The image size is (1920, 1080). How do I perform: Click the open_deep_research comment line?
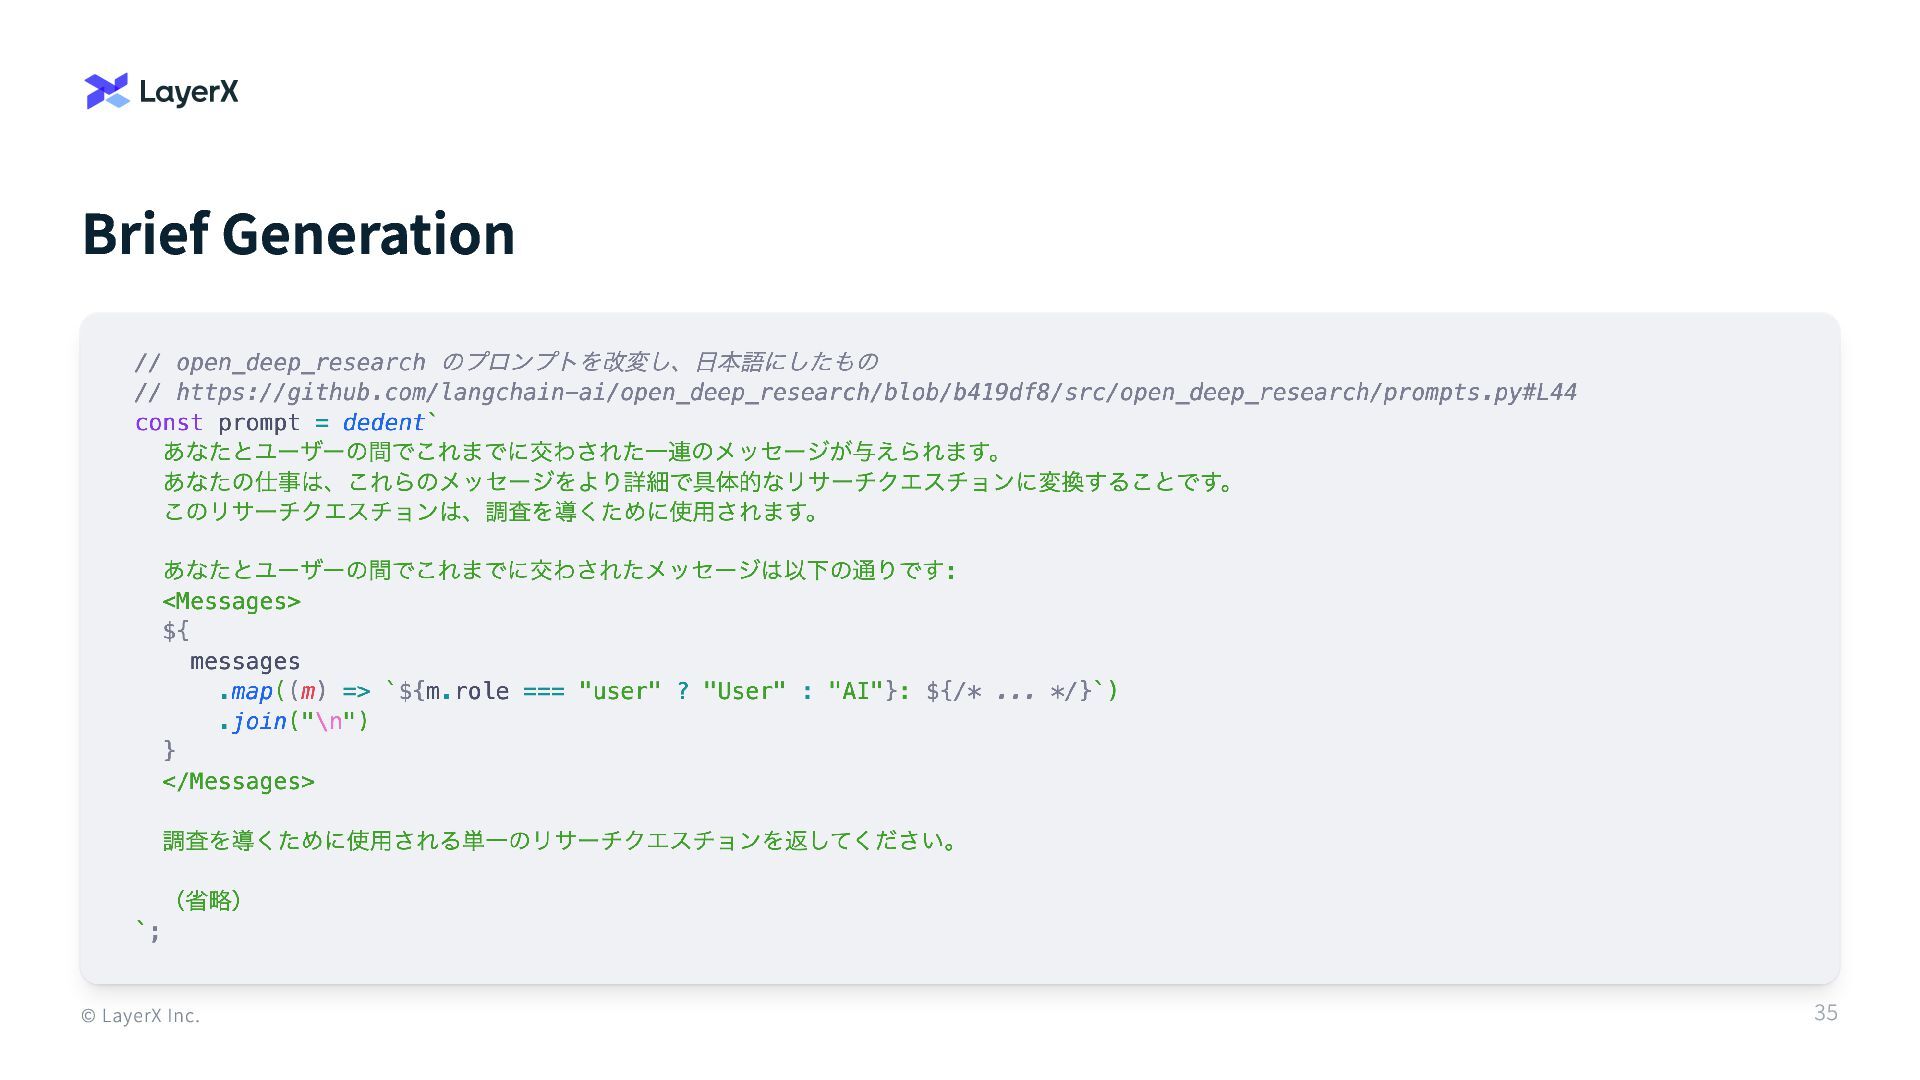point(506,362)
